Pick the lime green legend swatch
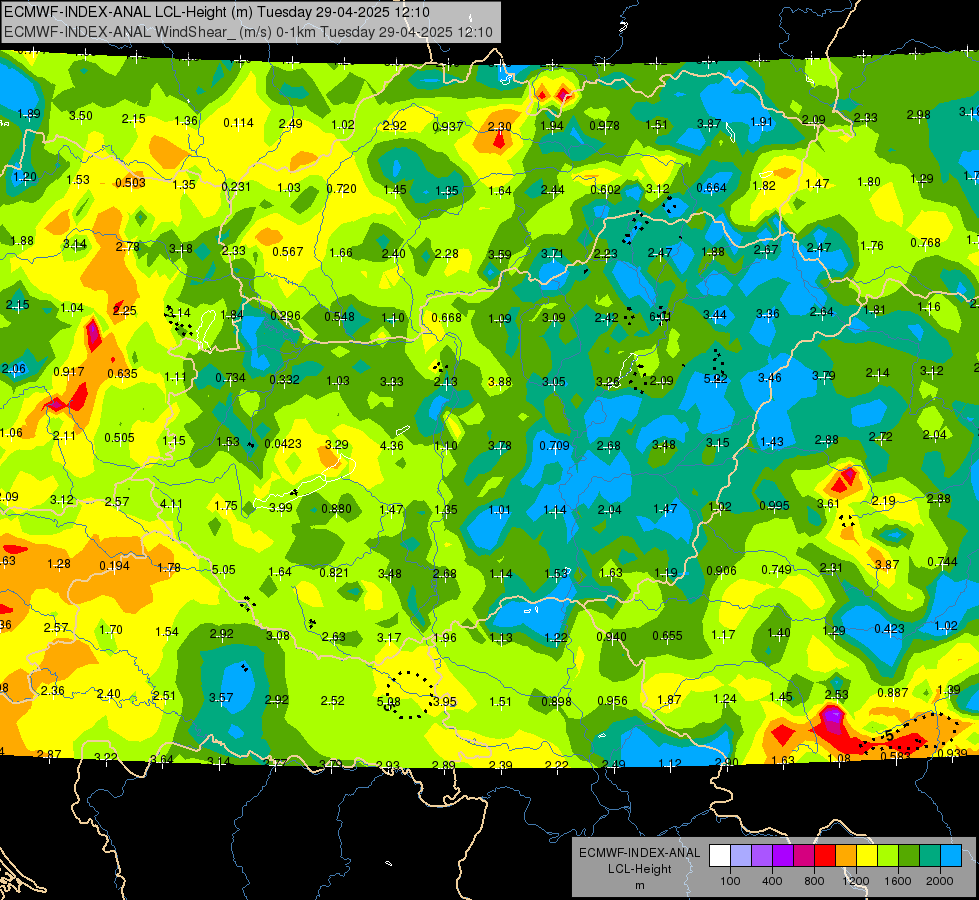The height and width of the screenshot is (900, 979). tap(888, 856)
